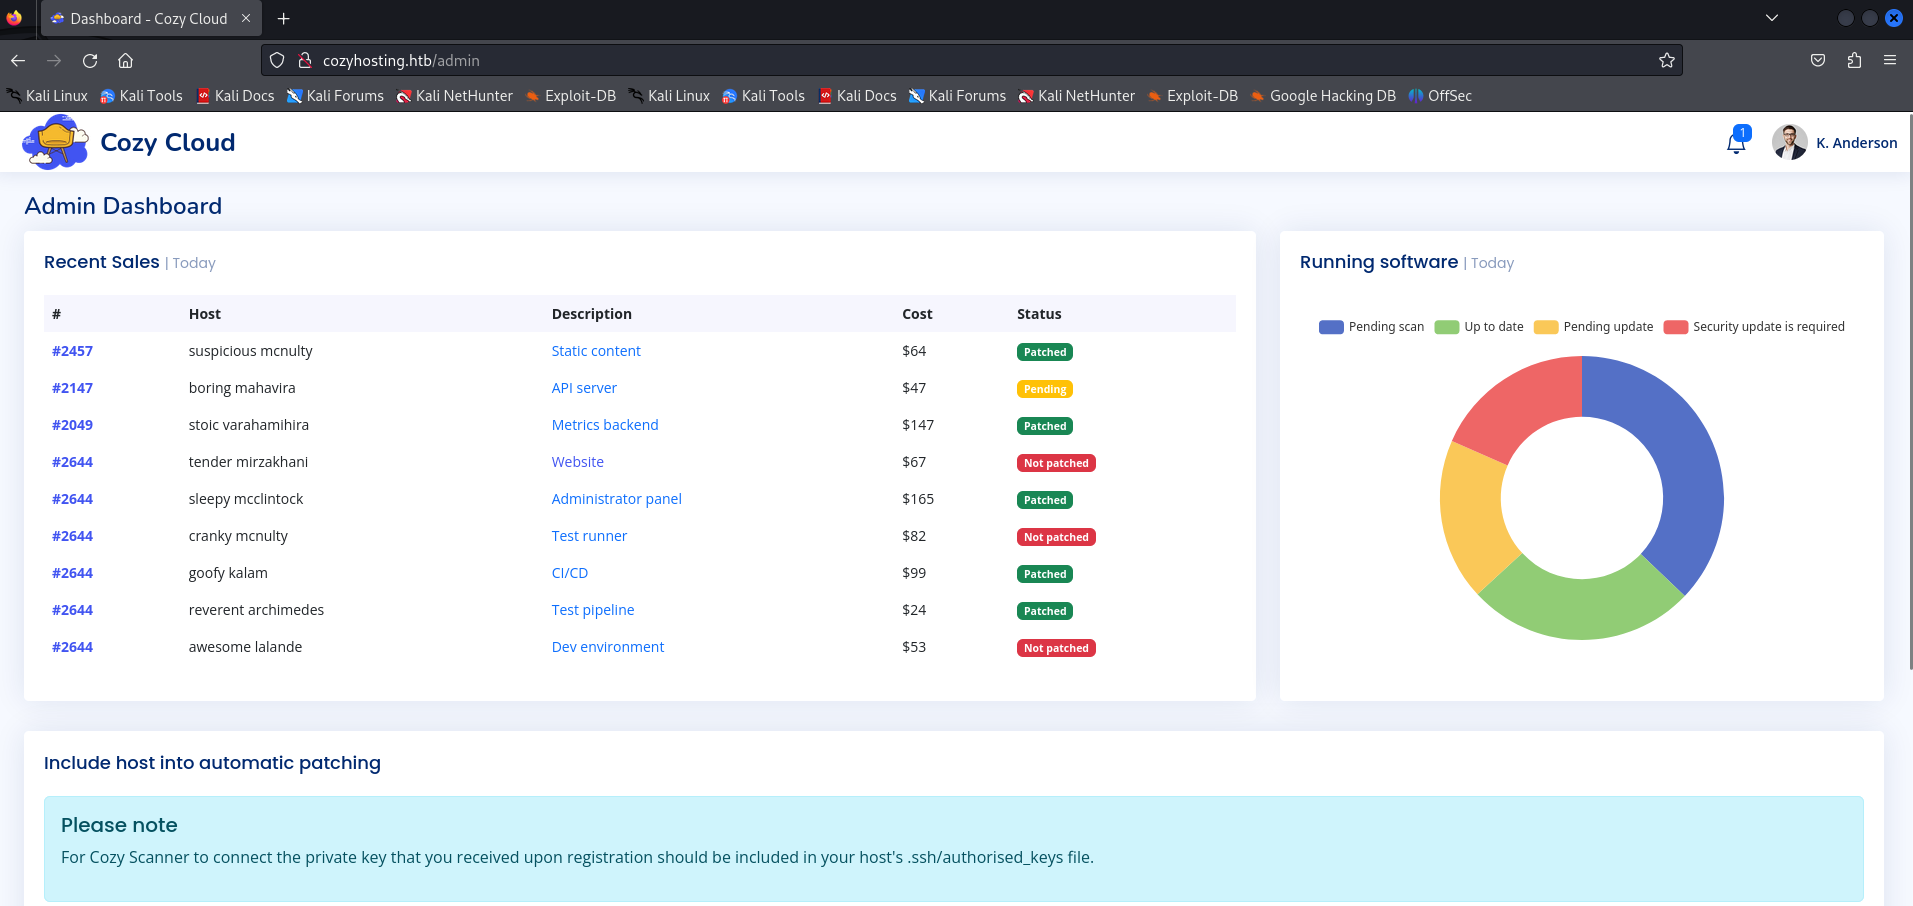Toggle Security update is required legend swatch
The height and width of the screenshot is (906, 1913).
point(1676,327)
